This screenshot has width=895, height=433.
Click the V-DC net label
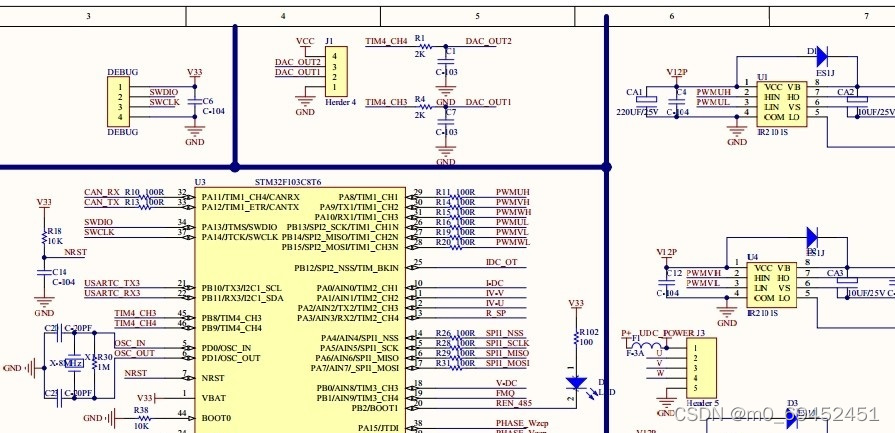pos(506,383)
